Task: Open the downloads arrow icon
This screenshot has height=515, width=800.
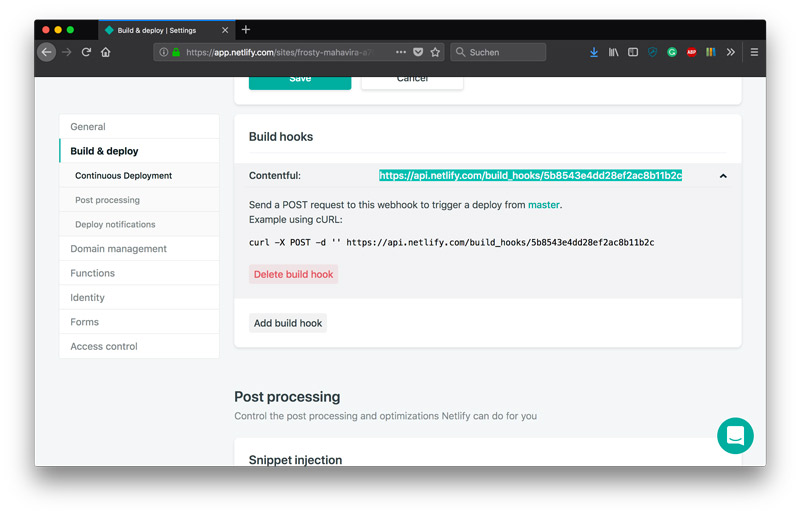Action: pos(593,52)
